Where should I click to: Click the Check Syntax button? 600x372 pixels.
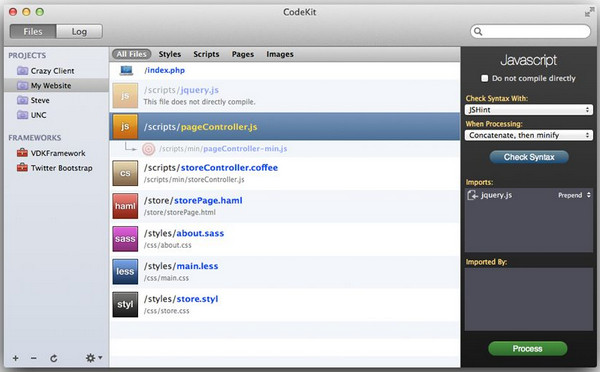click(x=529, y=157)
